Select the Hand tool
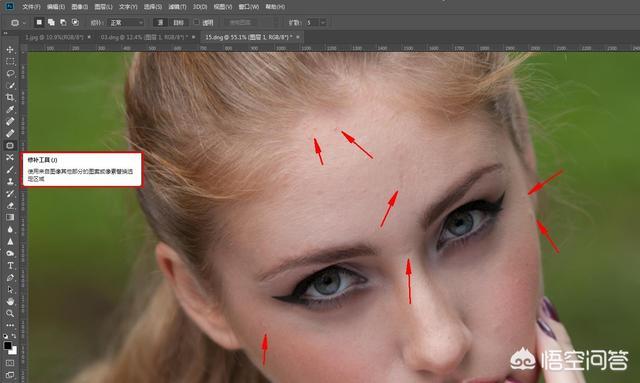This screenshot has width=640, height=383. pos(10,301)
